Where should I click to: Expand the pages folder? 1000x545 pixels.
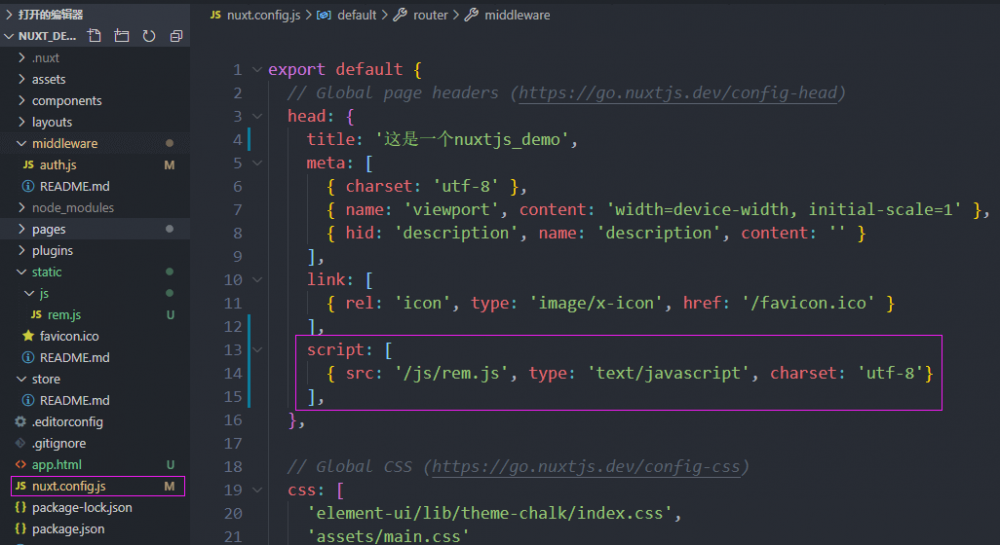22,229
